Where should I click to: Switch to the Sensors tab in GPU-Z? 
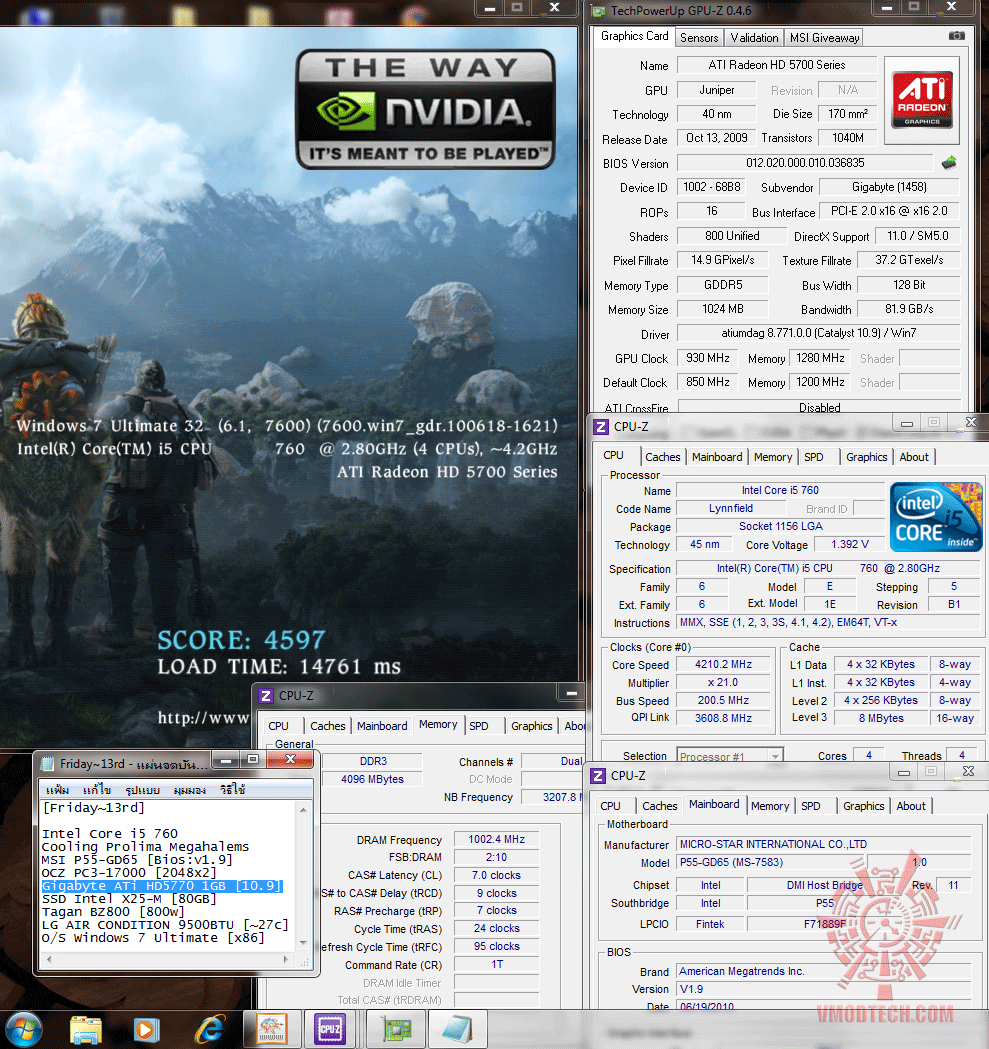point(699,38)
